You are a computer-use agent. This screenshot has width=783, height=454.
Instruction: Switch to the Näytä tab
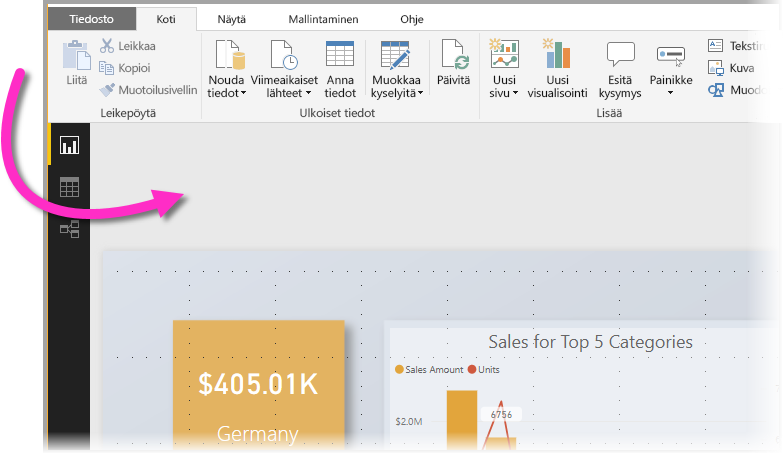click(231, 19)
